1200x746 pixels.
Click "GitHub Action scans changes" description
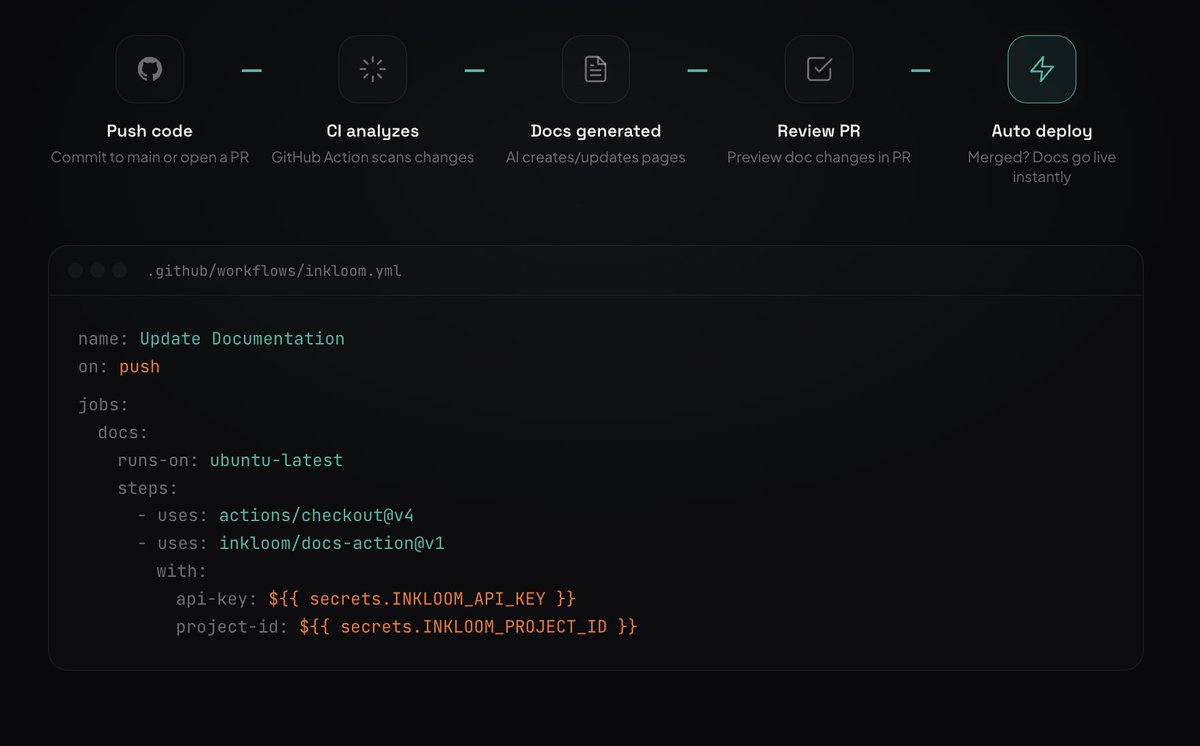[372, 157]
